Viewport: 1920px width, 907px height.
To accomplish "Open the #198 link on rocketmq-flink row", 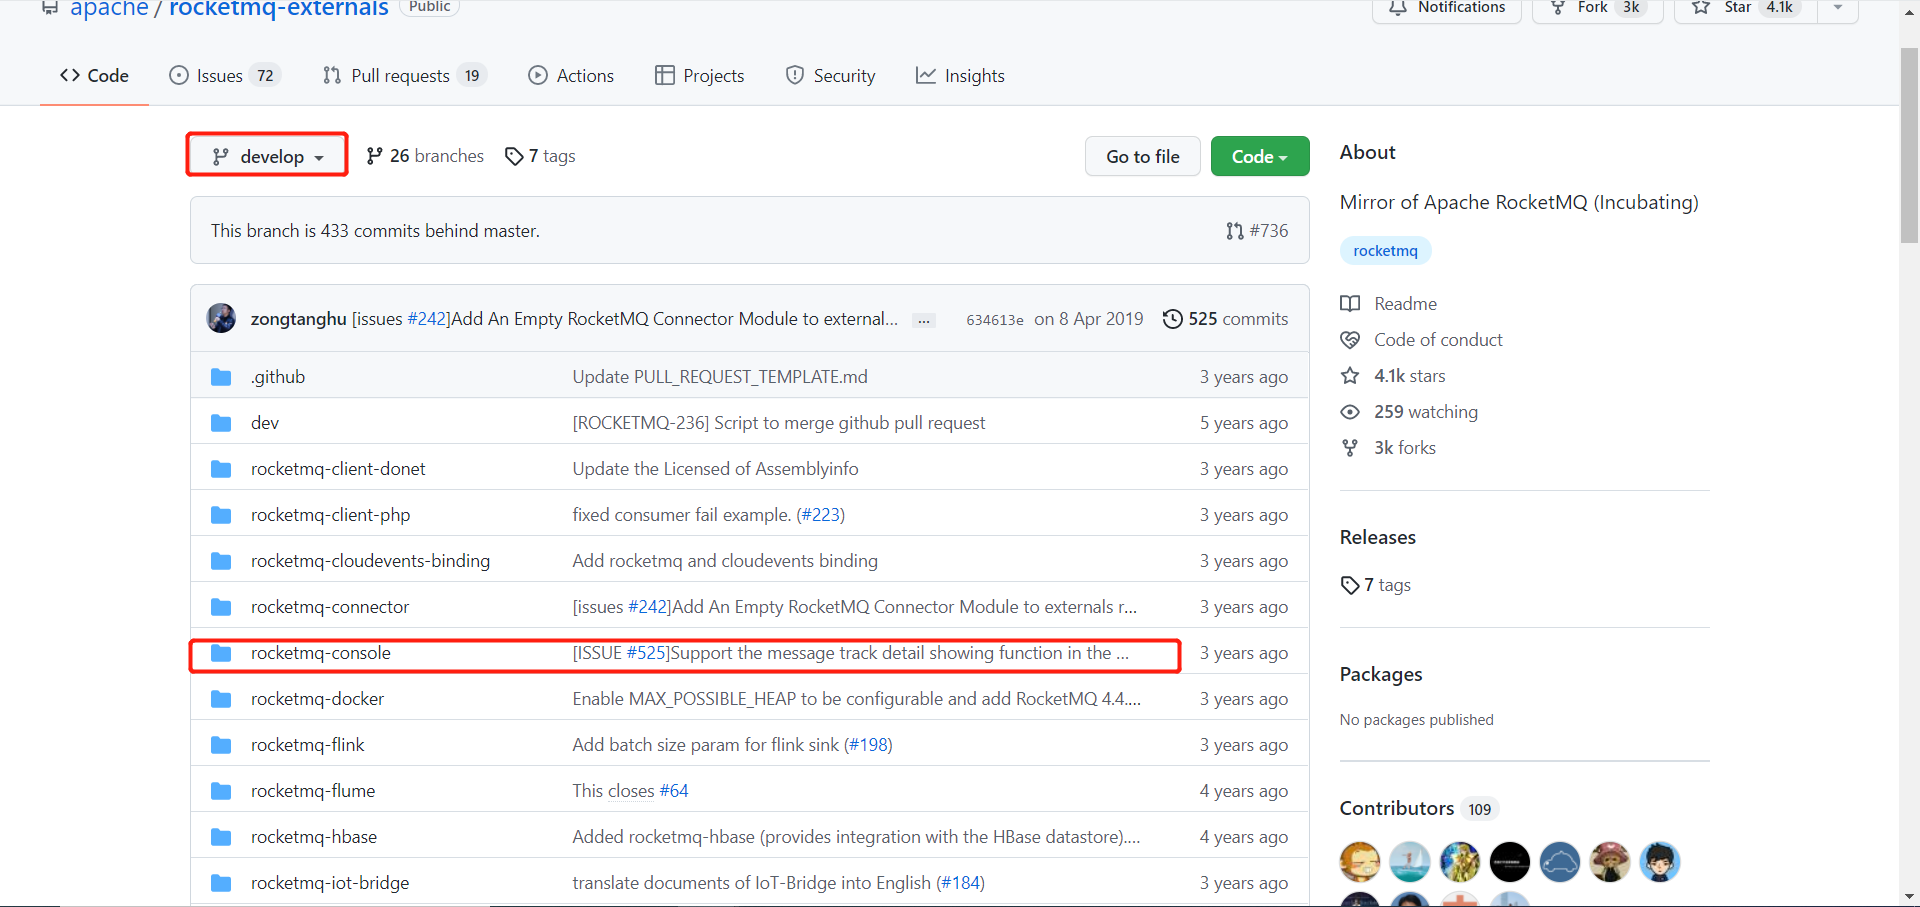I will coord(869,745).
